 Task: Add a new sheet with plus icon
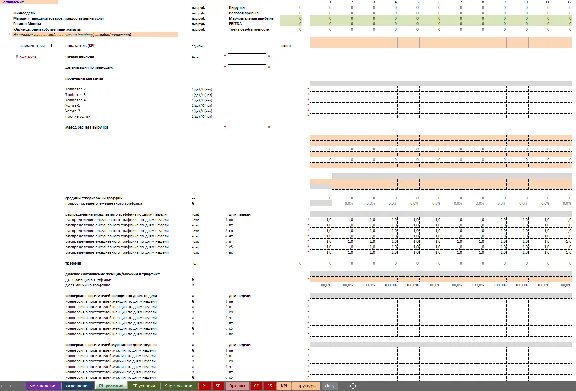click(353, 386)
